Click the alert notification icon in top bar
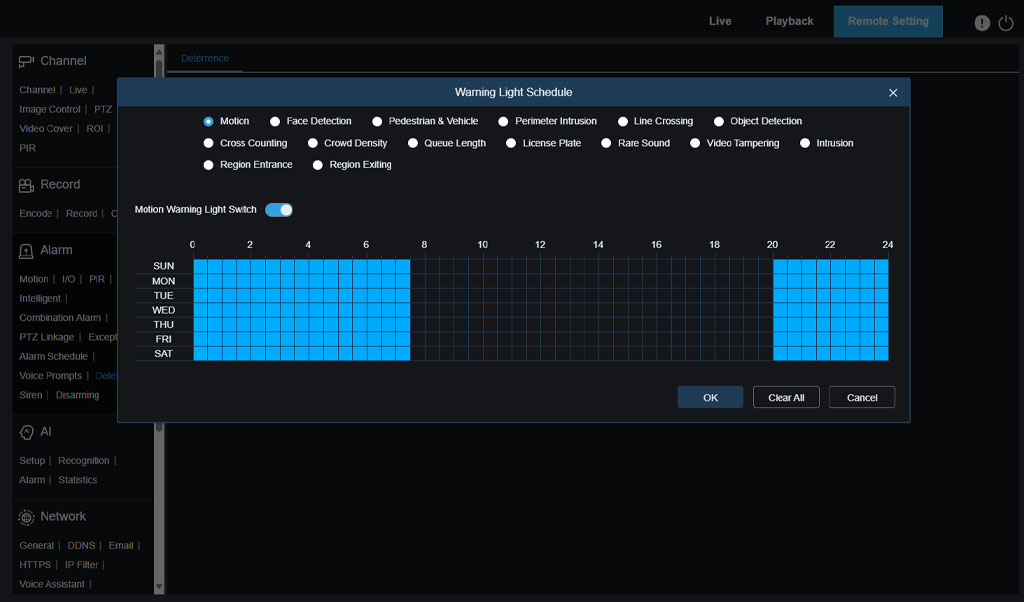 (x=982, y=23)
